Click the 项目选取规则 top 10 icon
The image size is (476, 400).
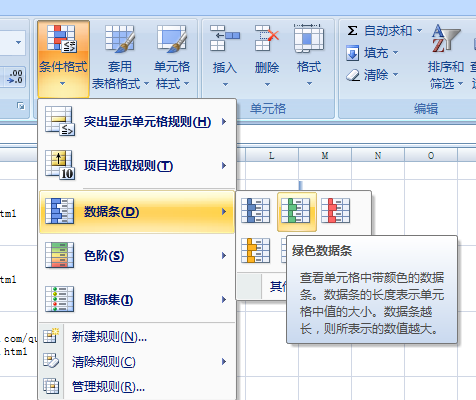click(x=60, y=165)
